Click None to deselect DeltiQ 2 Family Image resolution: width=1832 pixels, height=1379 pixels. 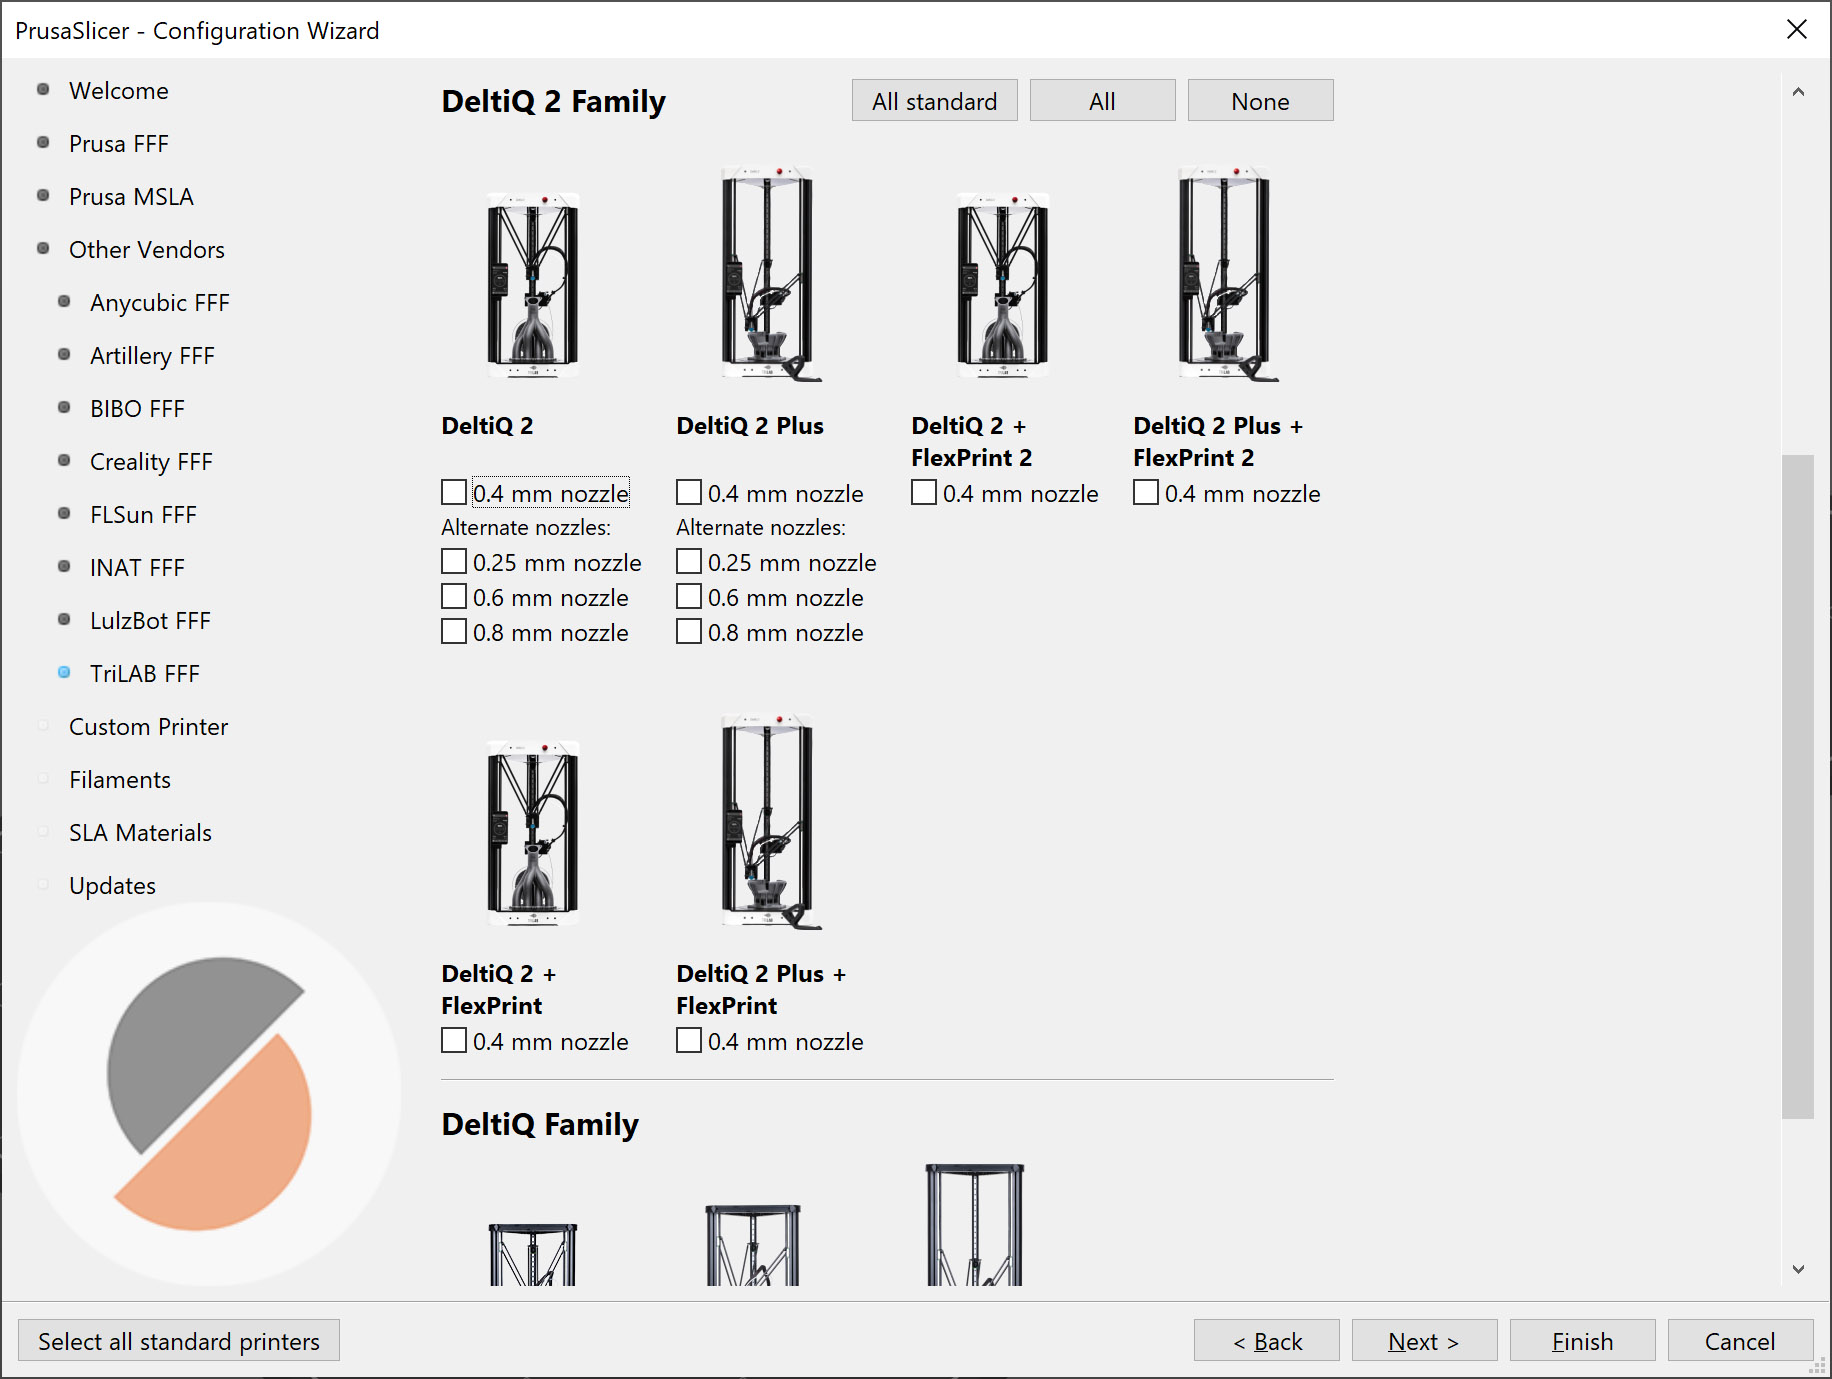(1260, 101)
